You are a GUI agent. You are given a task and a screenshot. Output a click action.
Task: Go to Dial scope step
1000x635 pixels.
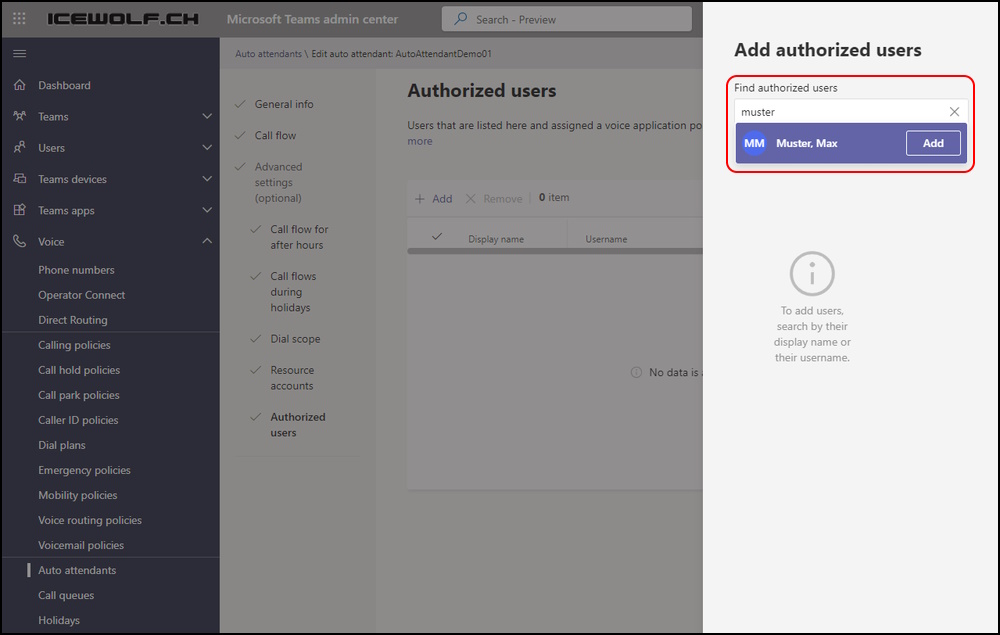pyautogui.click(x=295, y=339)
